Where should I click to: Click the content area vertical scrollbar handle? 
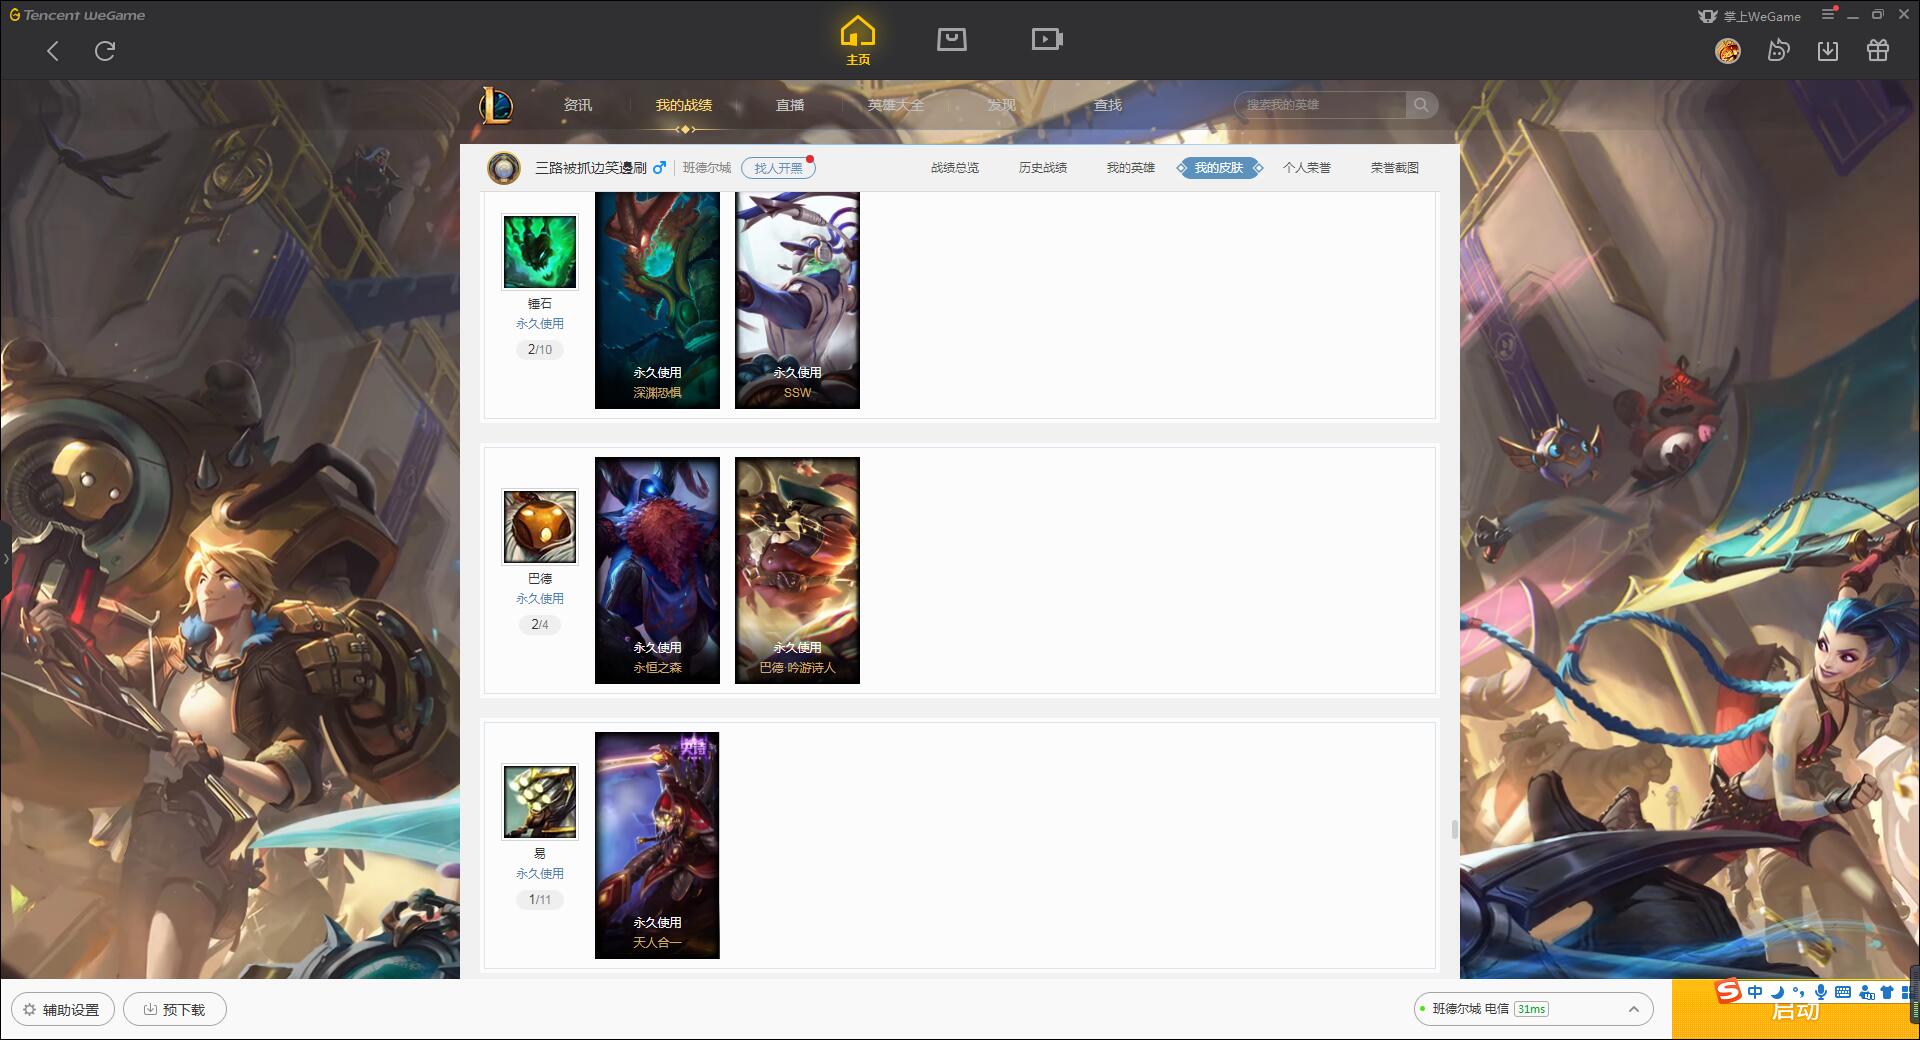pyautogui.click(x=1454, y=830)
